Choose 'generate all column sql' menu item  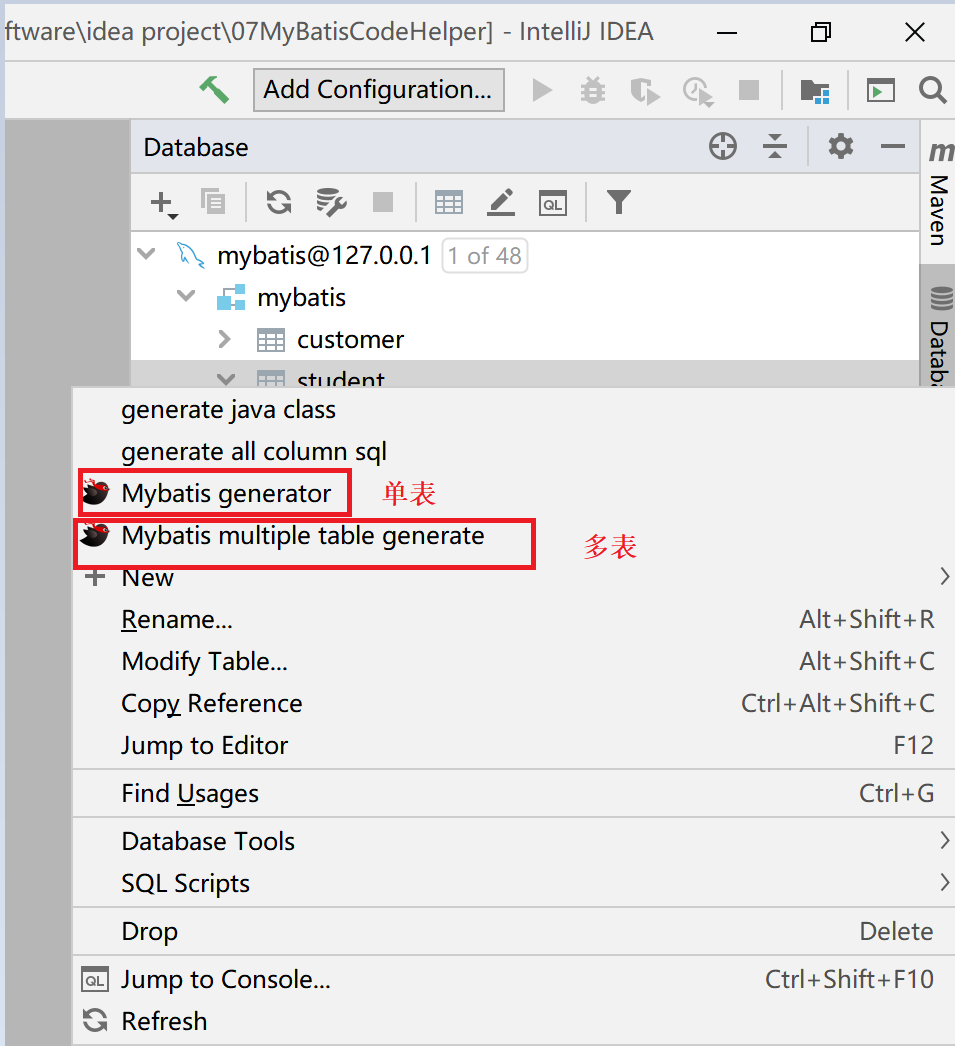click(x=514, y=452)
